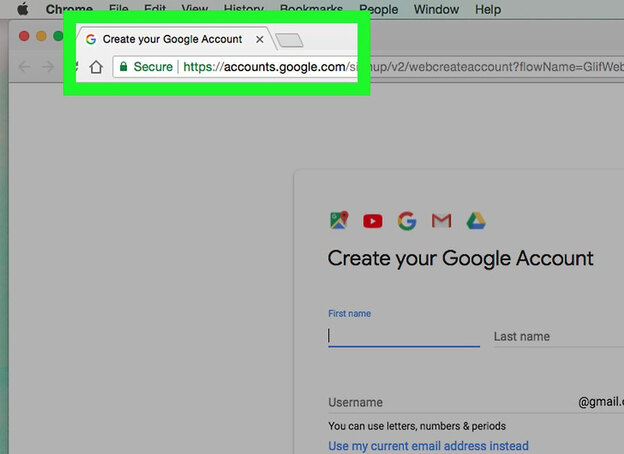
Task: Click the Gmail envelope icon
Action: pos(441,221)
